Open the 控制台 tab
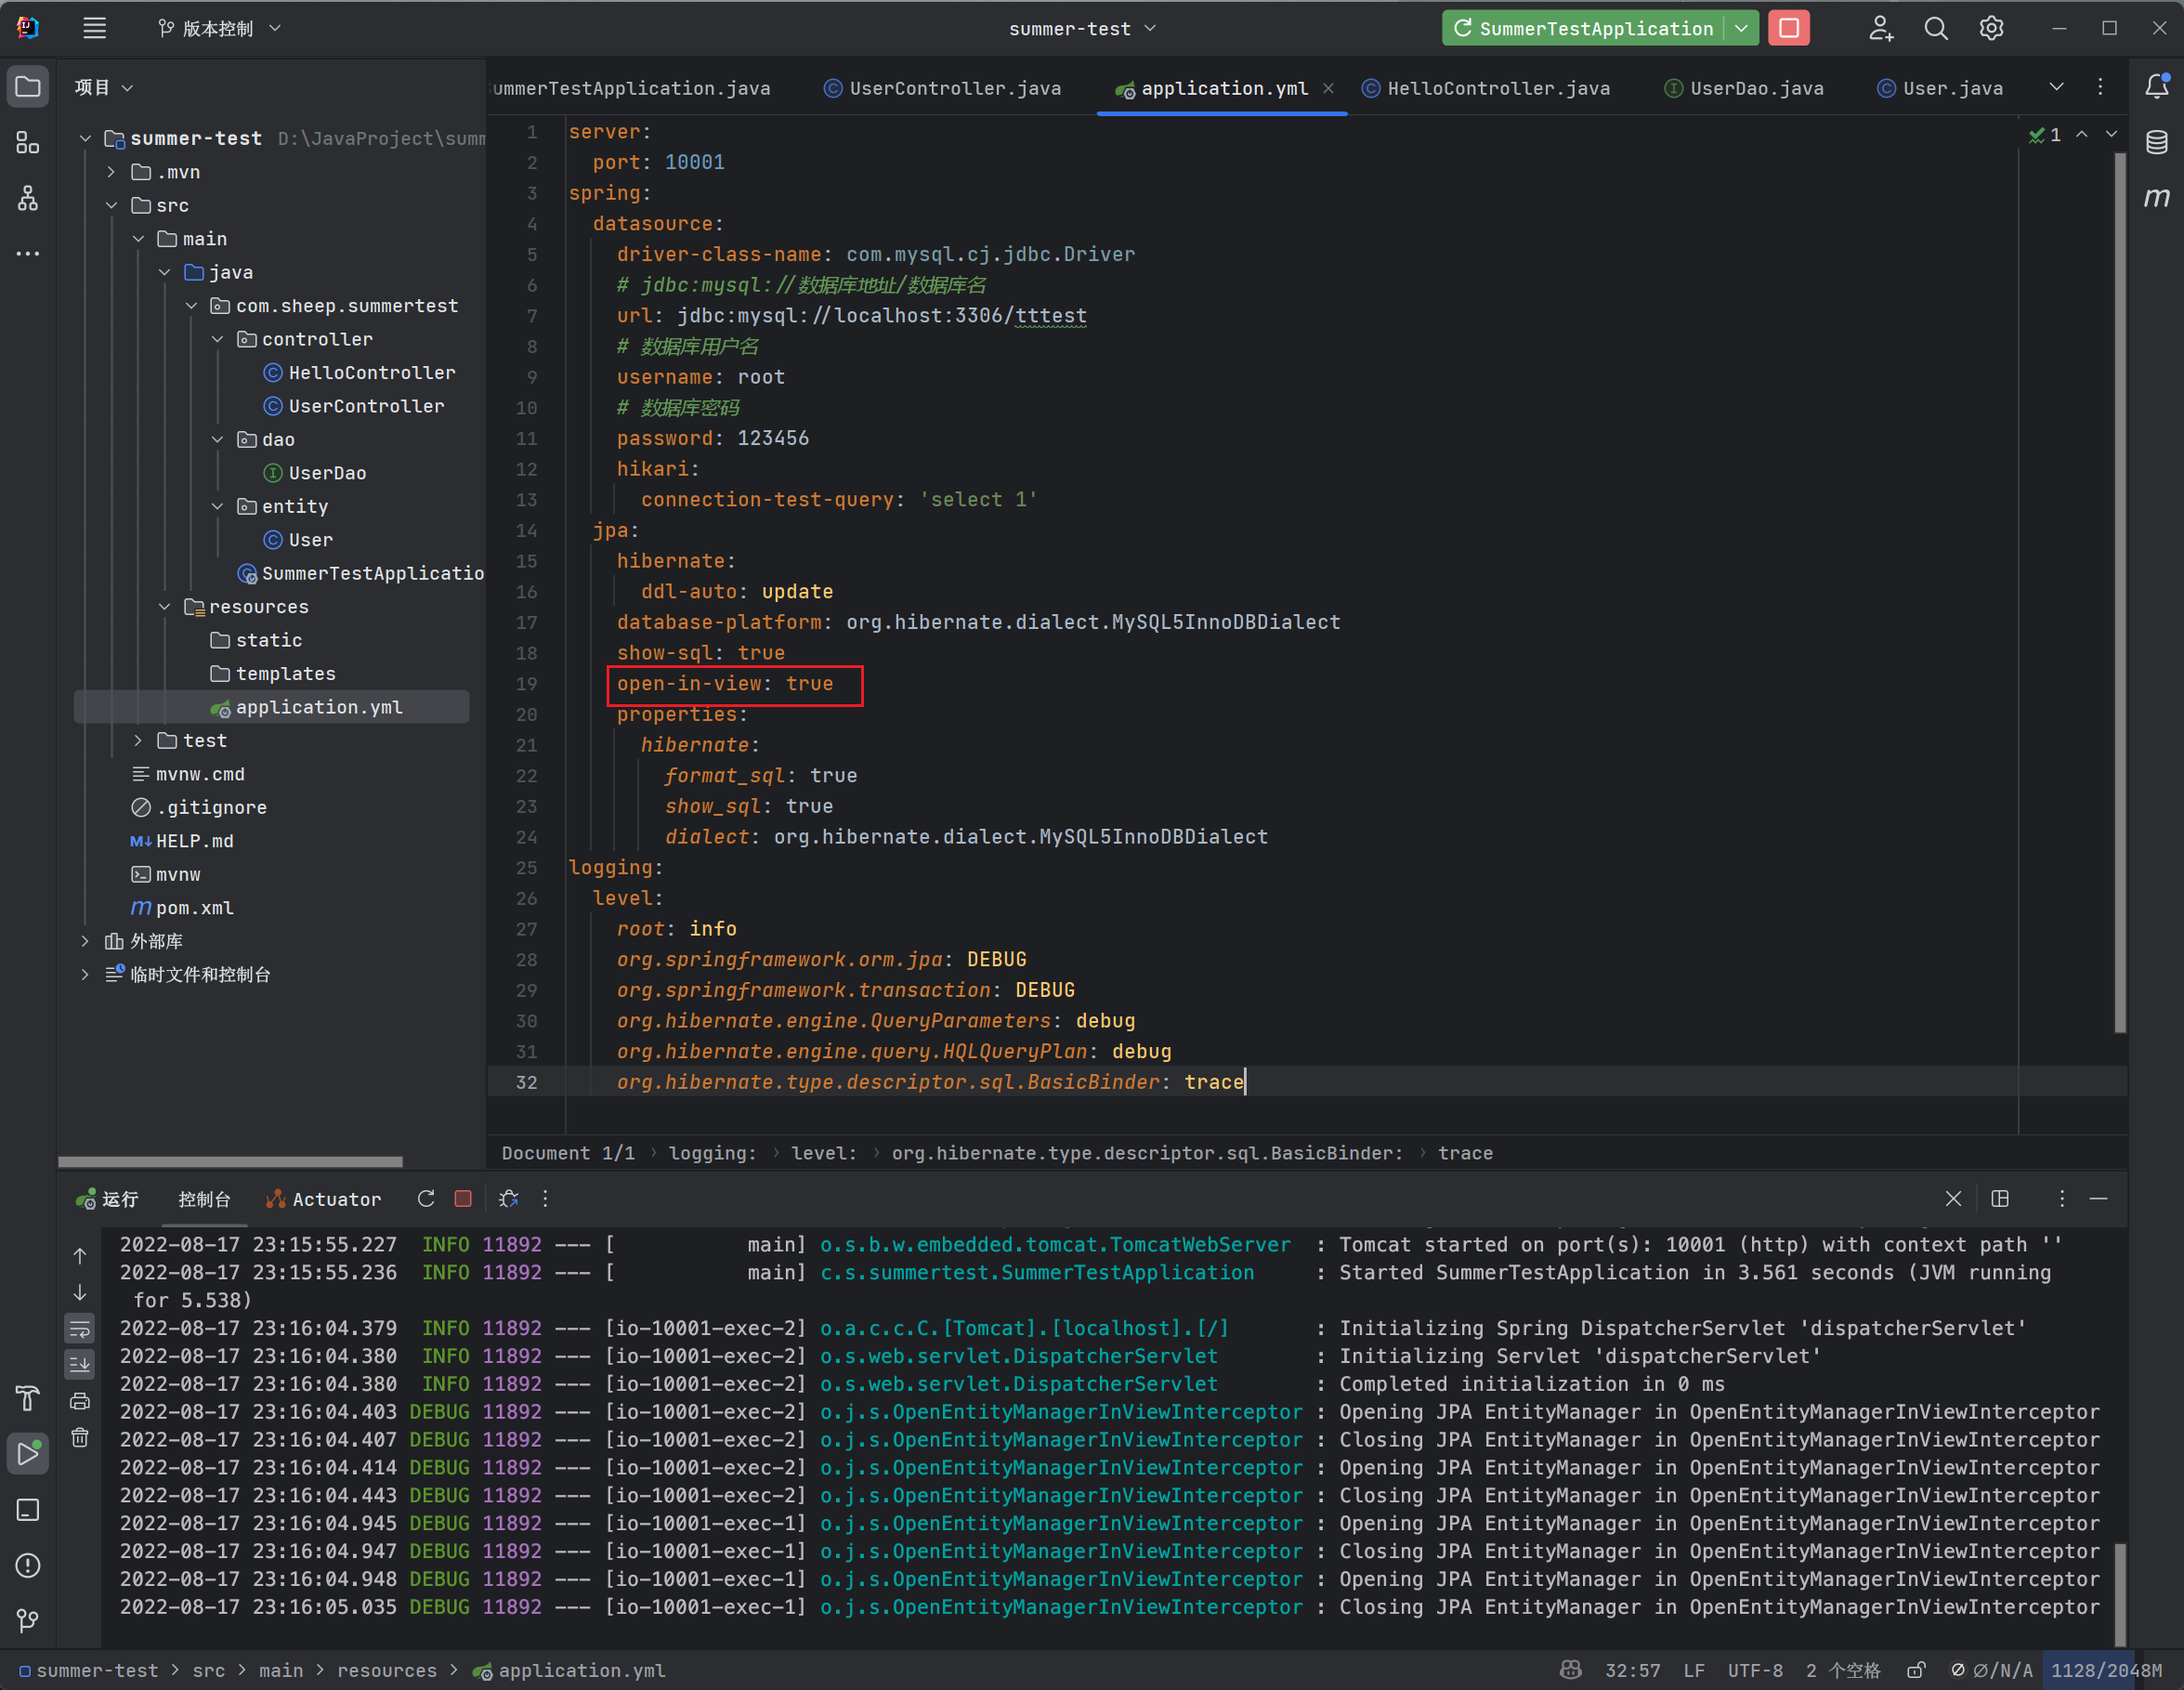This screenshot has width=2184, height=1690. point(204,1199)
